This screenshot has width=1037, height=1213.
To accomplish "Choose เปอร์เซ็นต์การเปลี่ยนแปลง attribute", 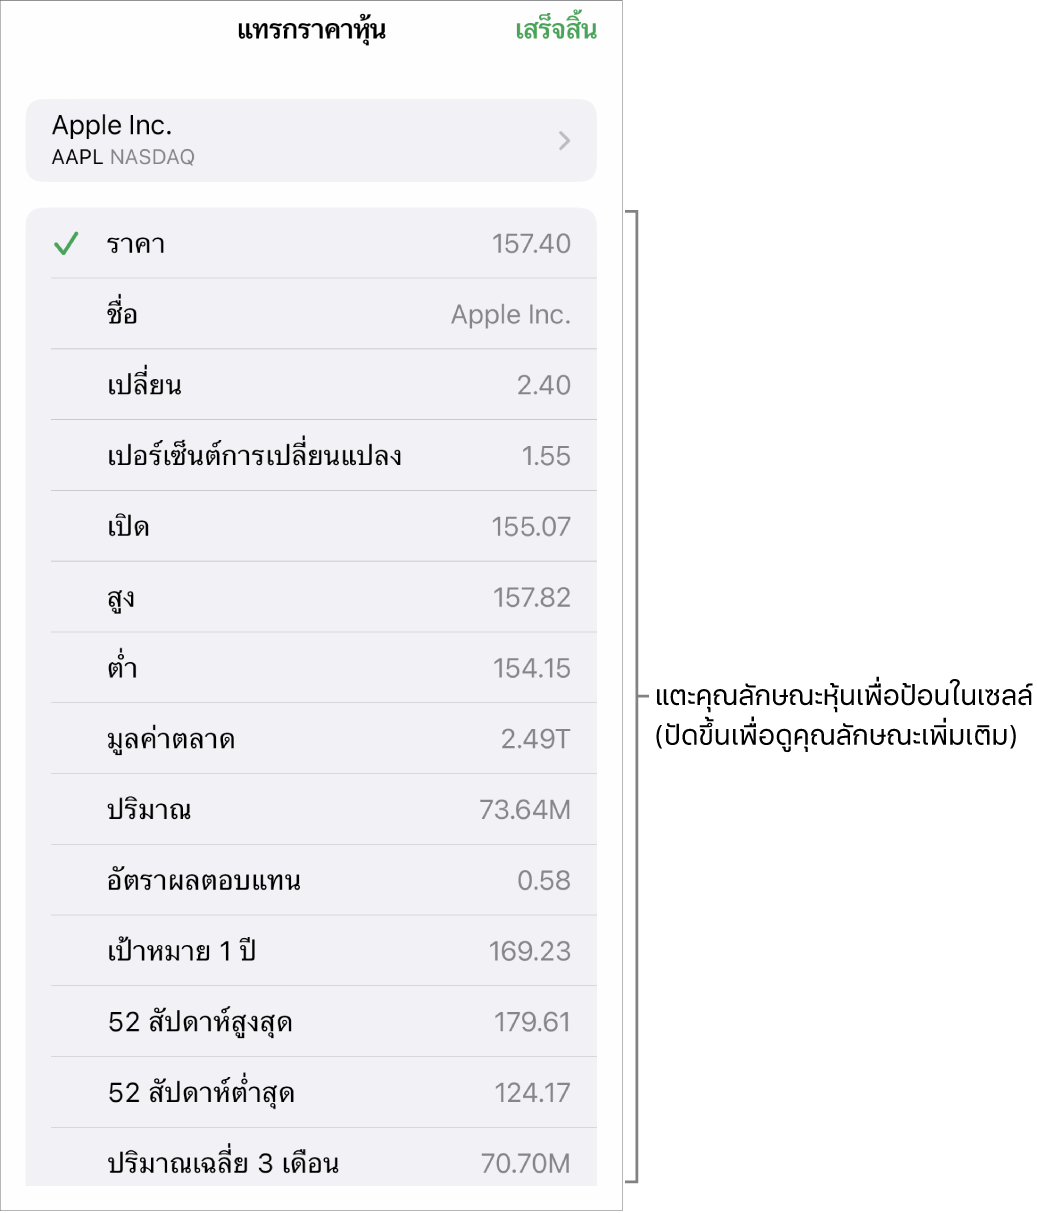I will 311,456.
